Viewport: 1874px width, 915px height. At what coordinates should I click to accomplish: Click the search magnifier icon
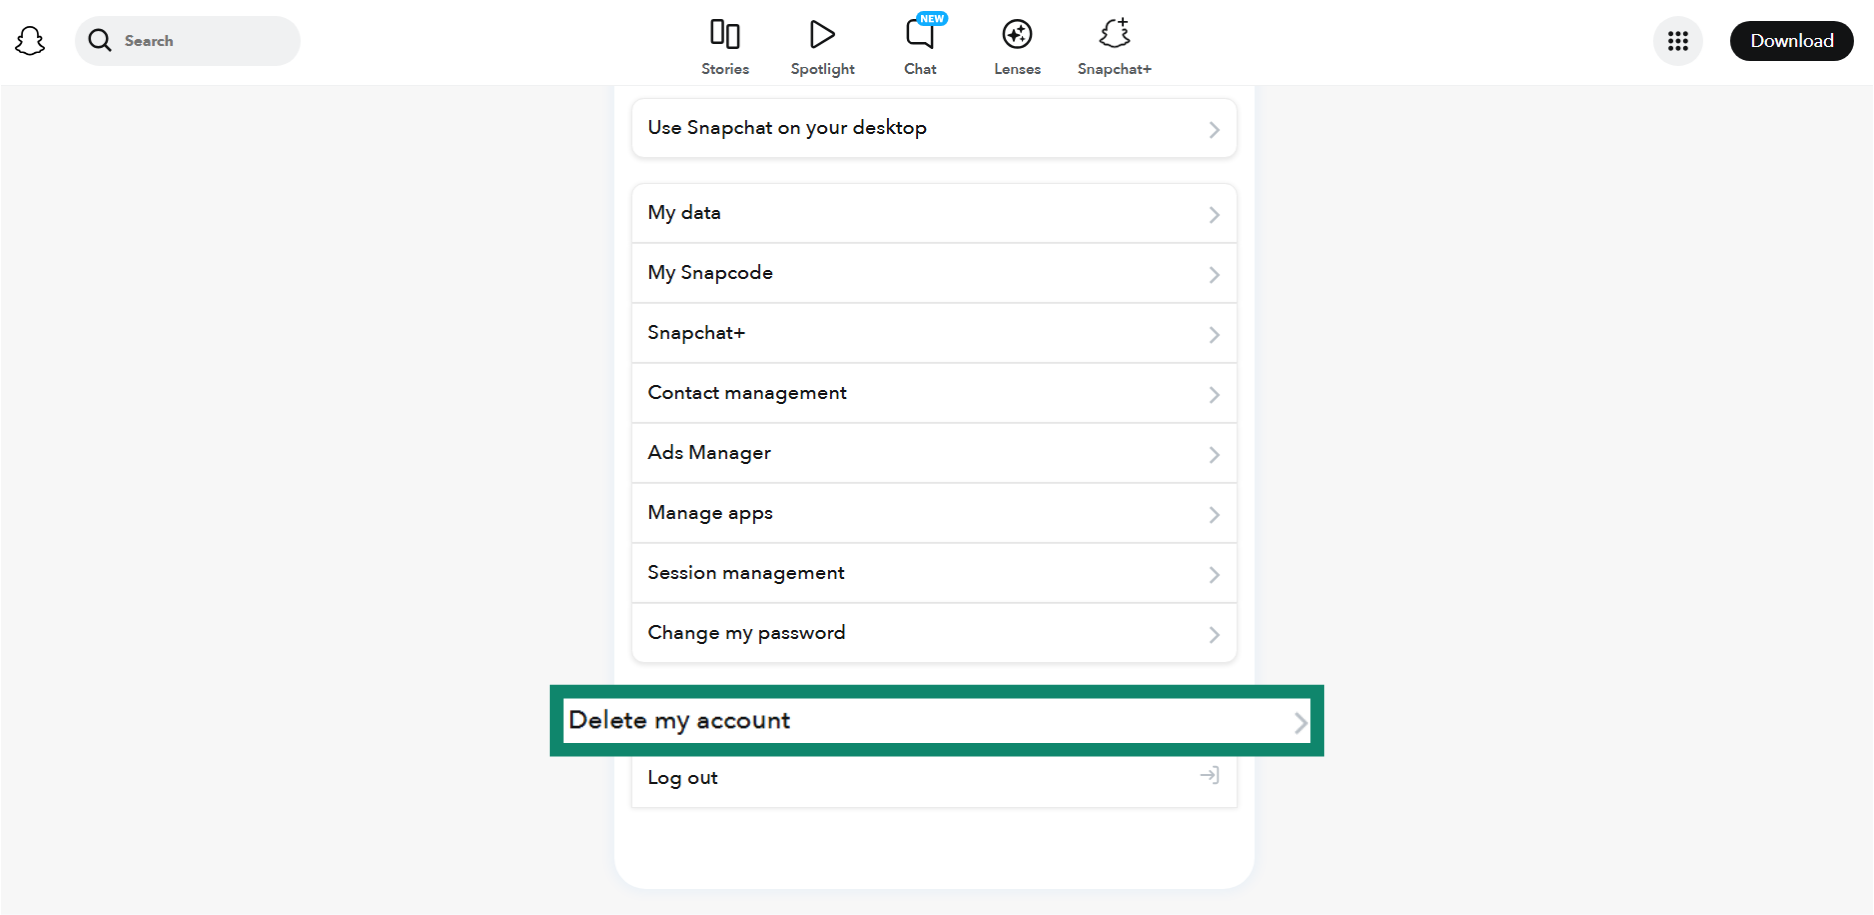[100, 40]
